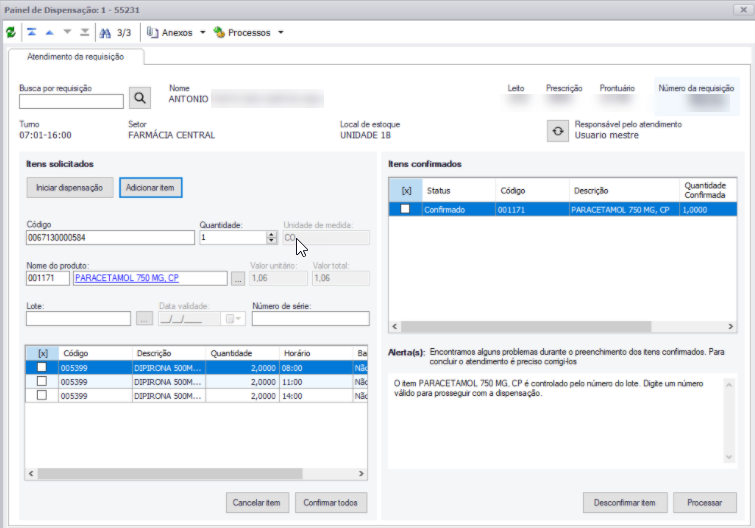Viewport: 755px width, 528px height.
Task: Click the Quantidade input field
Action: click(x=233, y=237)
